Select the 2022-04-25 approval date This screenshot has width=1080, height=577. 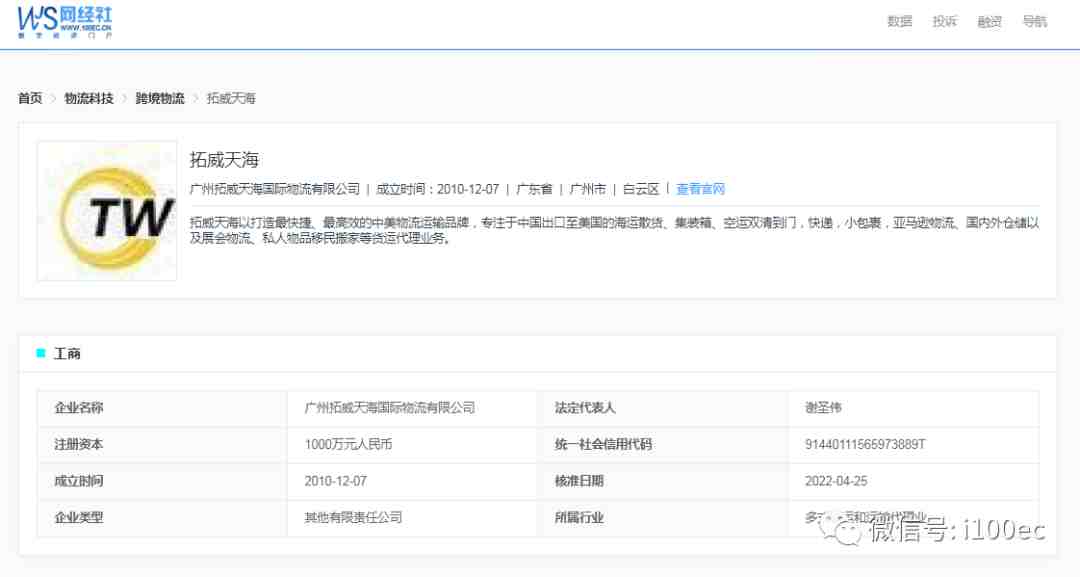[x=913, y=481]
